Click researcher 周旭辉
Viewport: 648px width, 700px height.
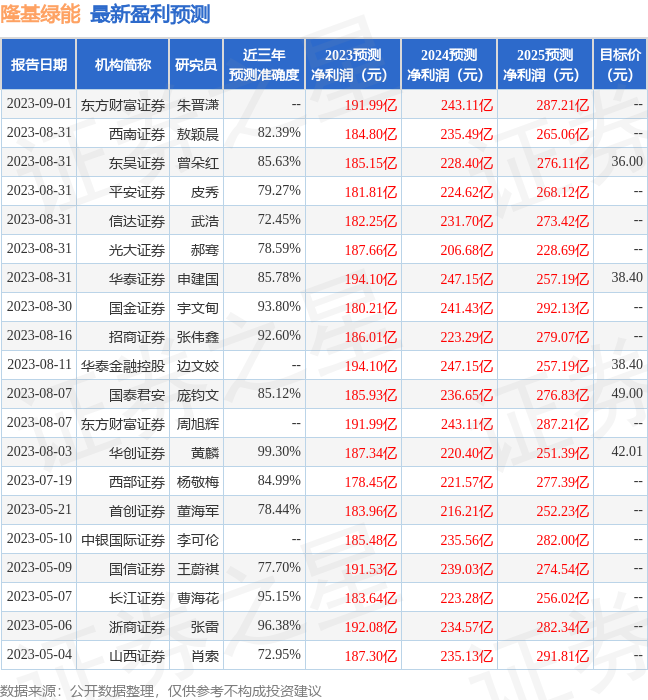(x=198, y=424)
